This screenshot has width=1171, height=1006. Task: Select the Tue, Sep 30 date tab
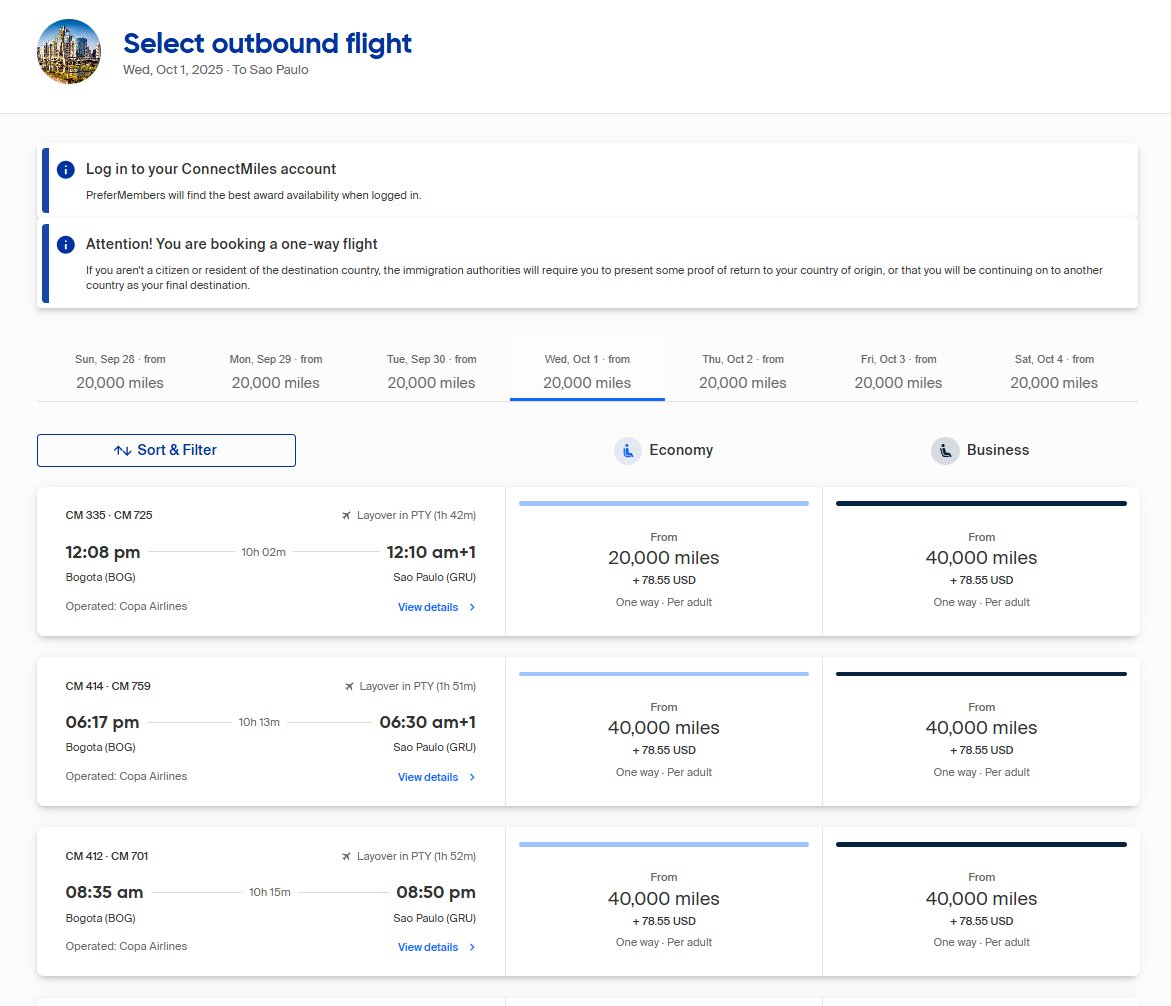(432, 372)
